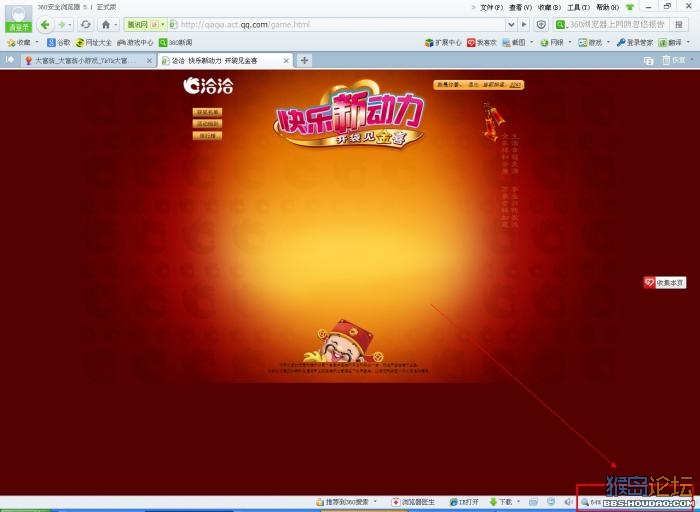Click the 翻译 translate tool
Screen dimensions: 700x512
(670, 42)
